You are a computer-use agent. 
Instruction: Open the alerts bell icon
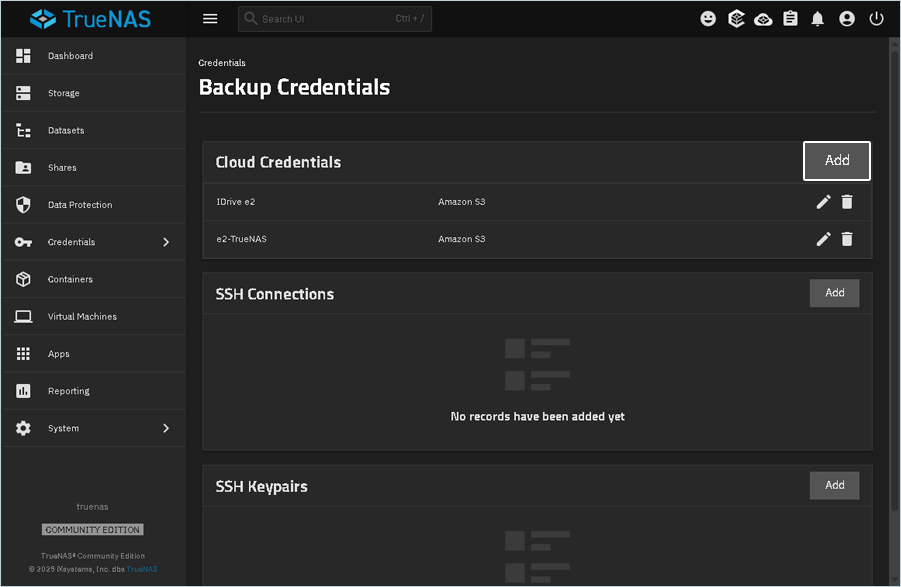pyautogui.click(x=818, y=19)
